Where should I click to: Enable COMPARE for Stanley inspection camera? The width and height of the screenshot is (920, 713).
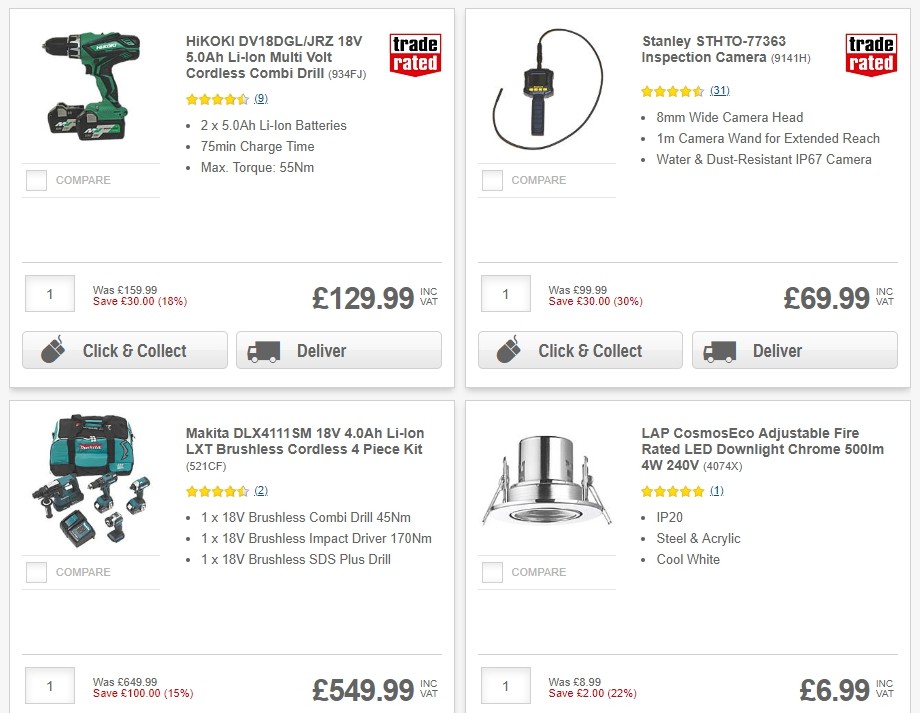point(492,180)
